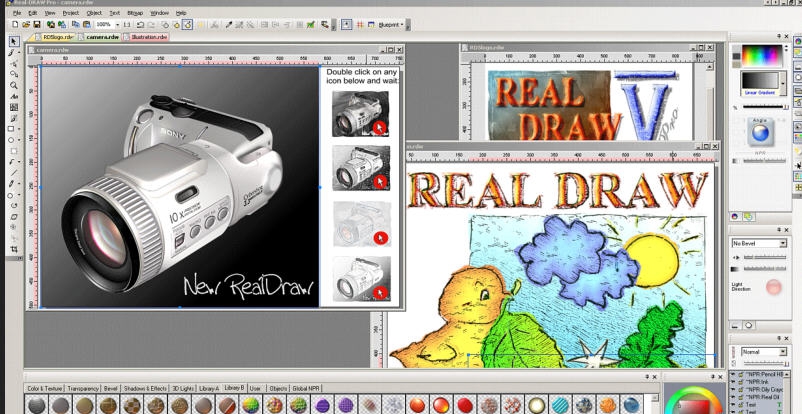The width and height of the screenshot is (802, 414).
Task: Select the rainbow sphere material preset
Action: (x=251, y=405)
